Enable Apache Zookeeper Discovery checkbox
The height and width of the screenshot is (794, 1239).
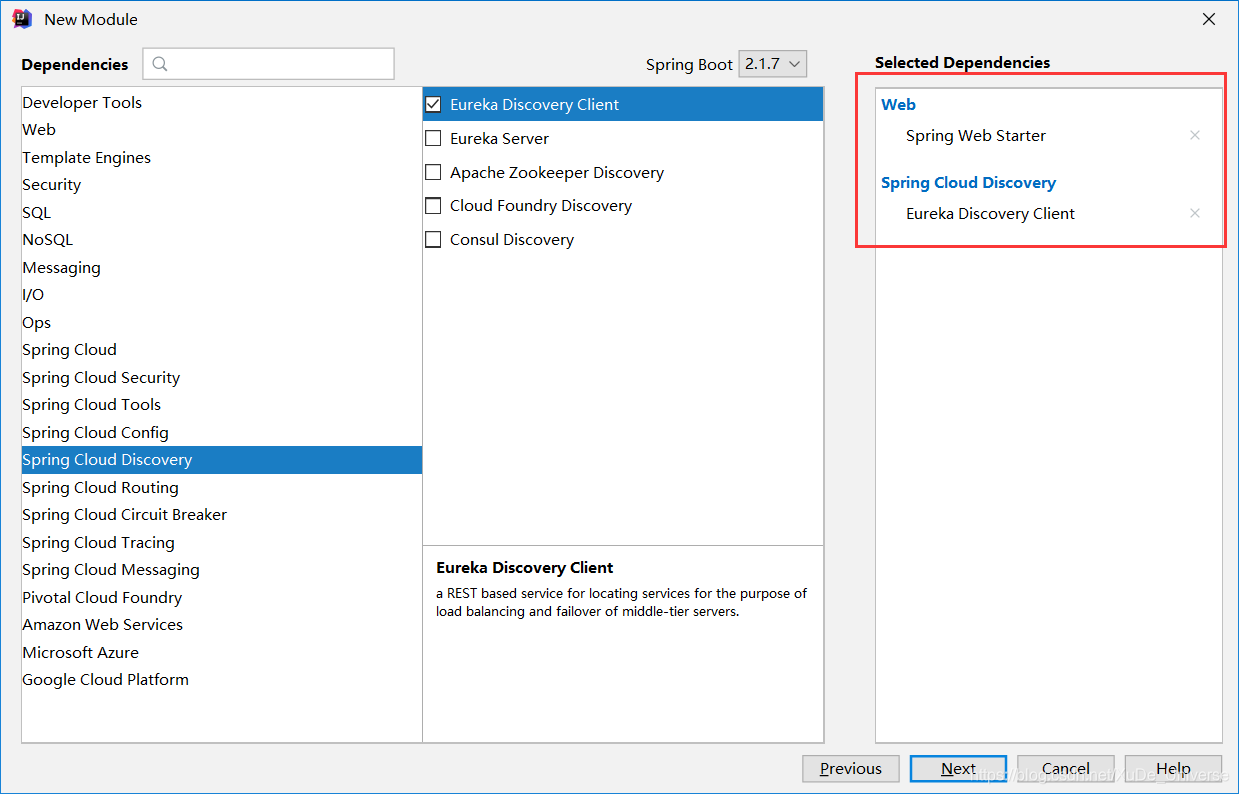click(433, 172)
